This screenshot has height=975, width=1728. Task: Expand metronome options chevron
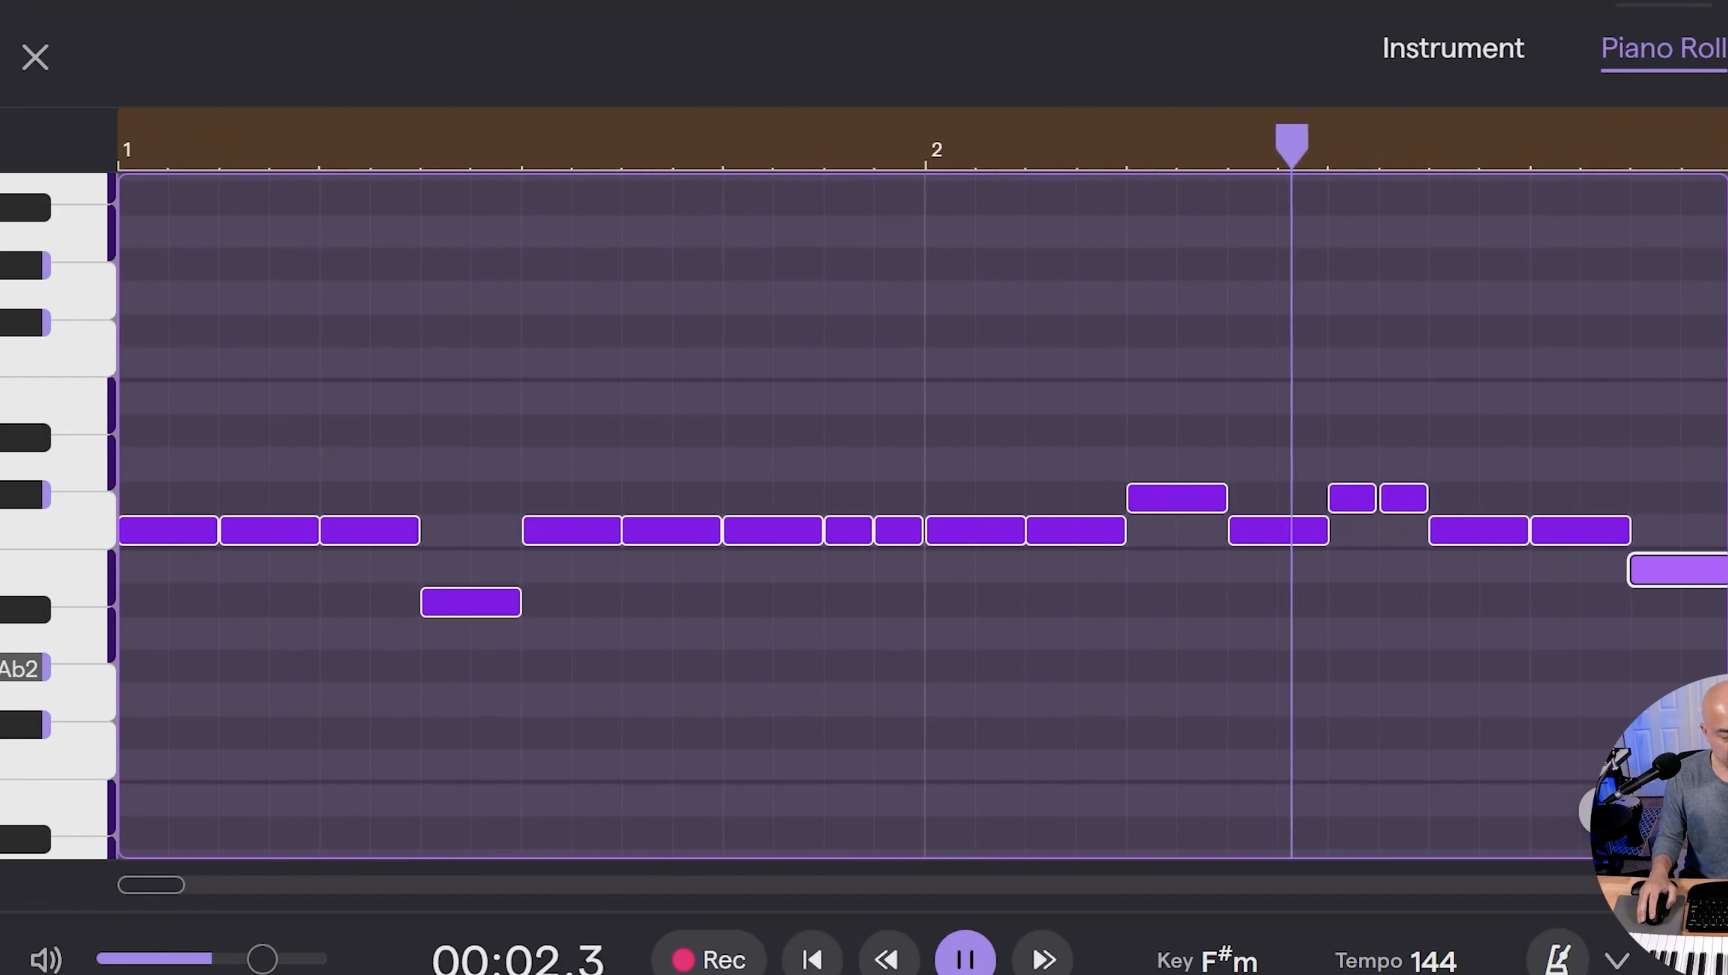click(1616, 961)
